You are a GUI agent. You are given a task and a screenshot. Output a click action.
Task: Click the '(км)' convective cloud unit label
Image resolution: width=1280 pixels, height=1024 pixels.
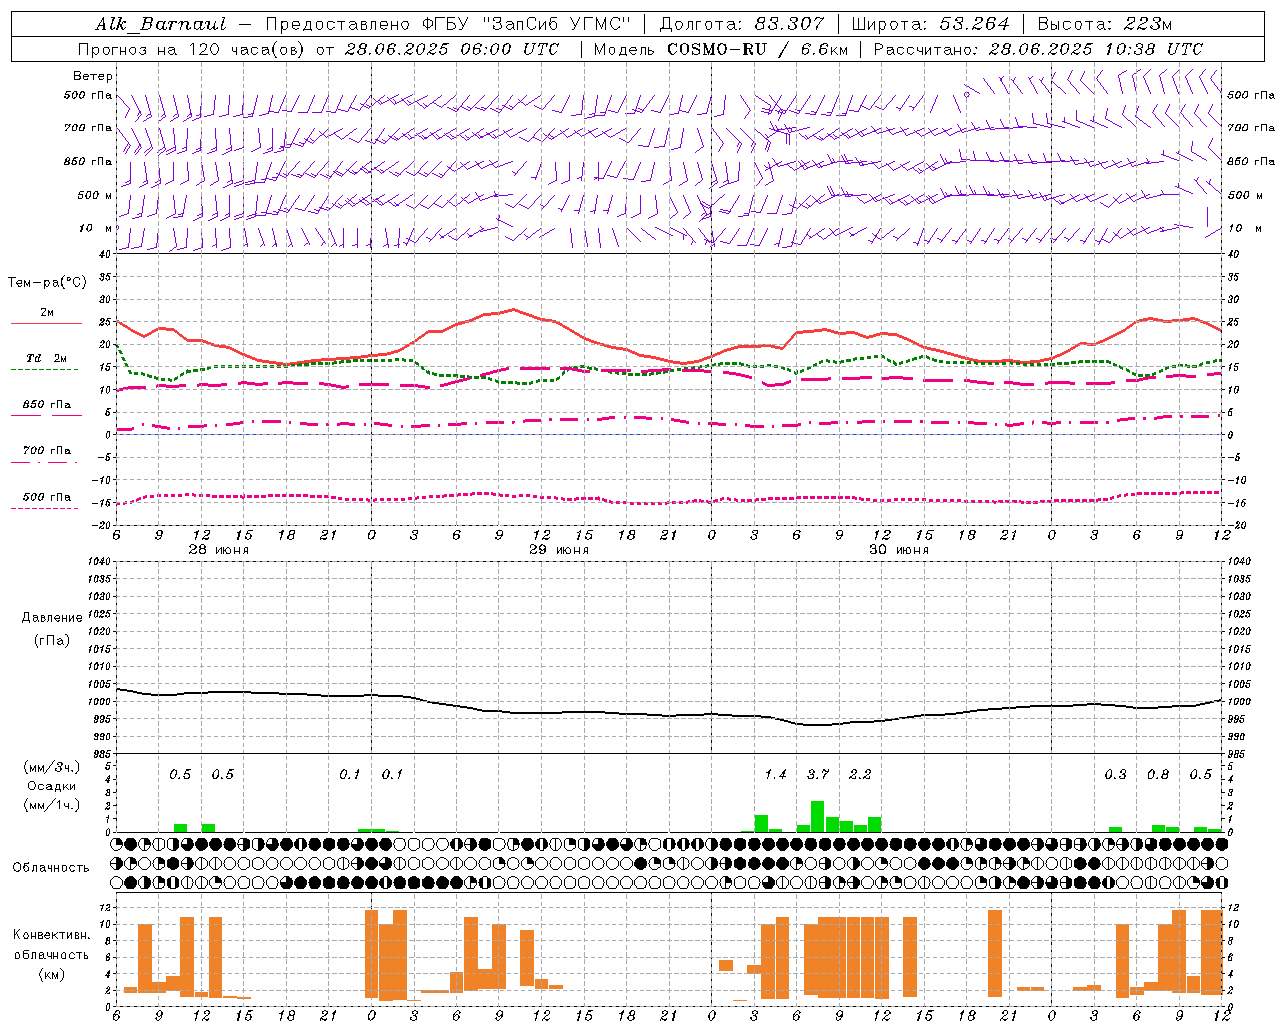[x=52, y=974]
